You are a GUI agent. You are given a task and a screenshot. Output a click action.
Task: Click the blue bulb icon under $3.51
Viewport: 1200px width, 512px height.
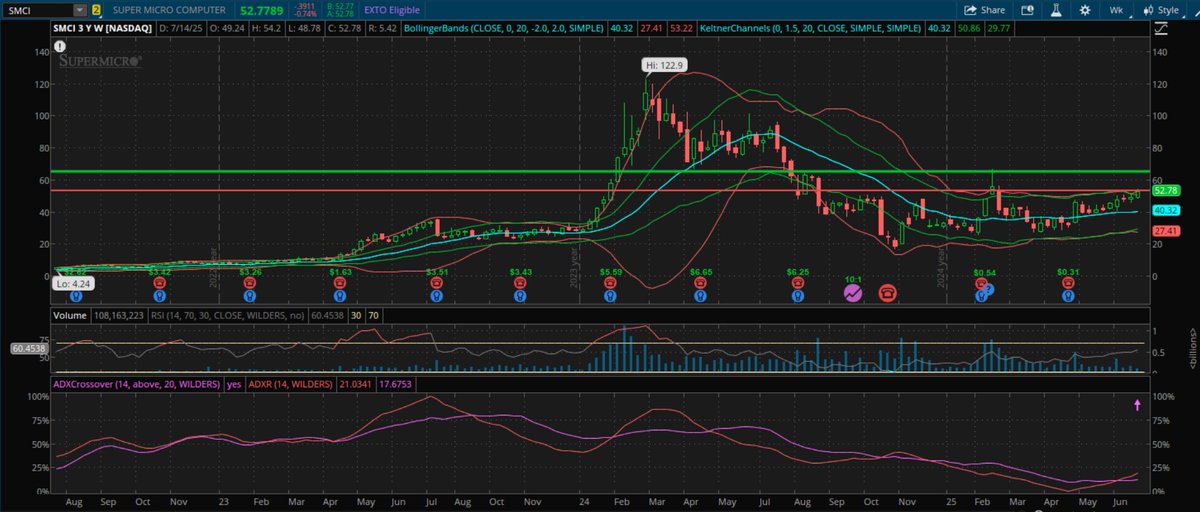tap(437, 296)
